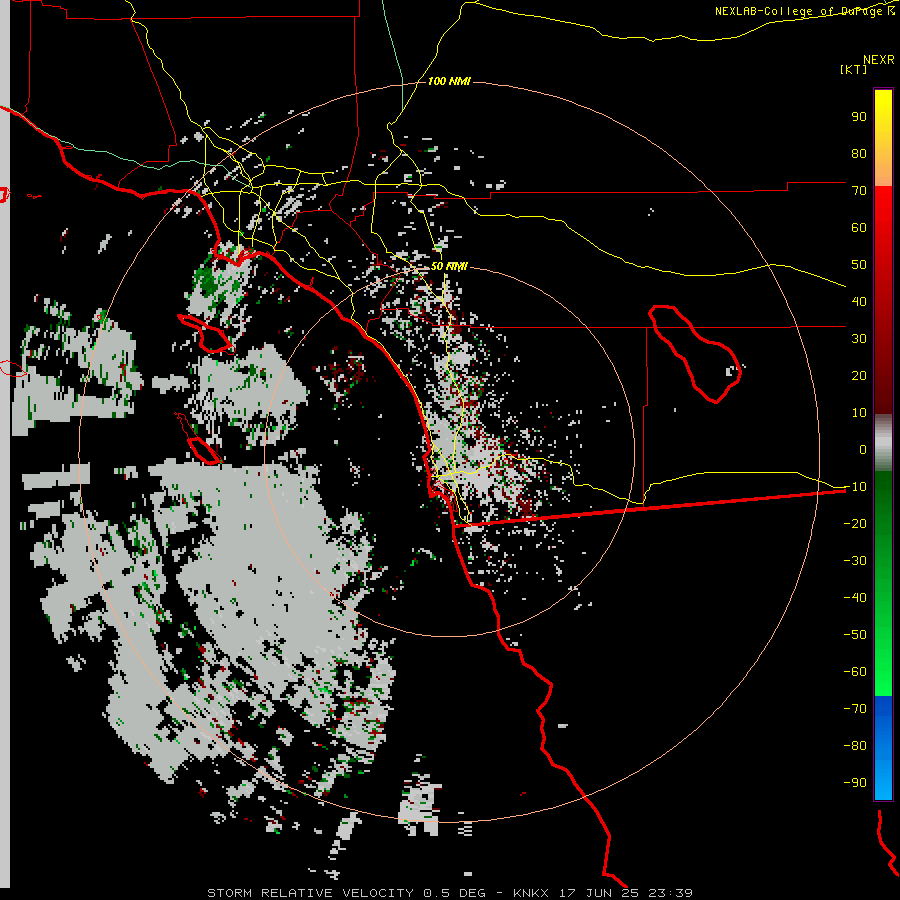Pick the yellow top segment of the color bar
Viewport: 900px width, 900px height.
[x=883, y=137]
